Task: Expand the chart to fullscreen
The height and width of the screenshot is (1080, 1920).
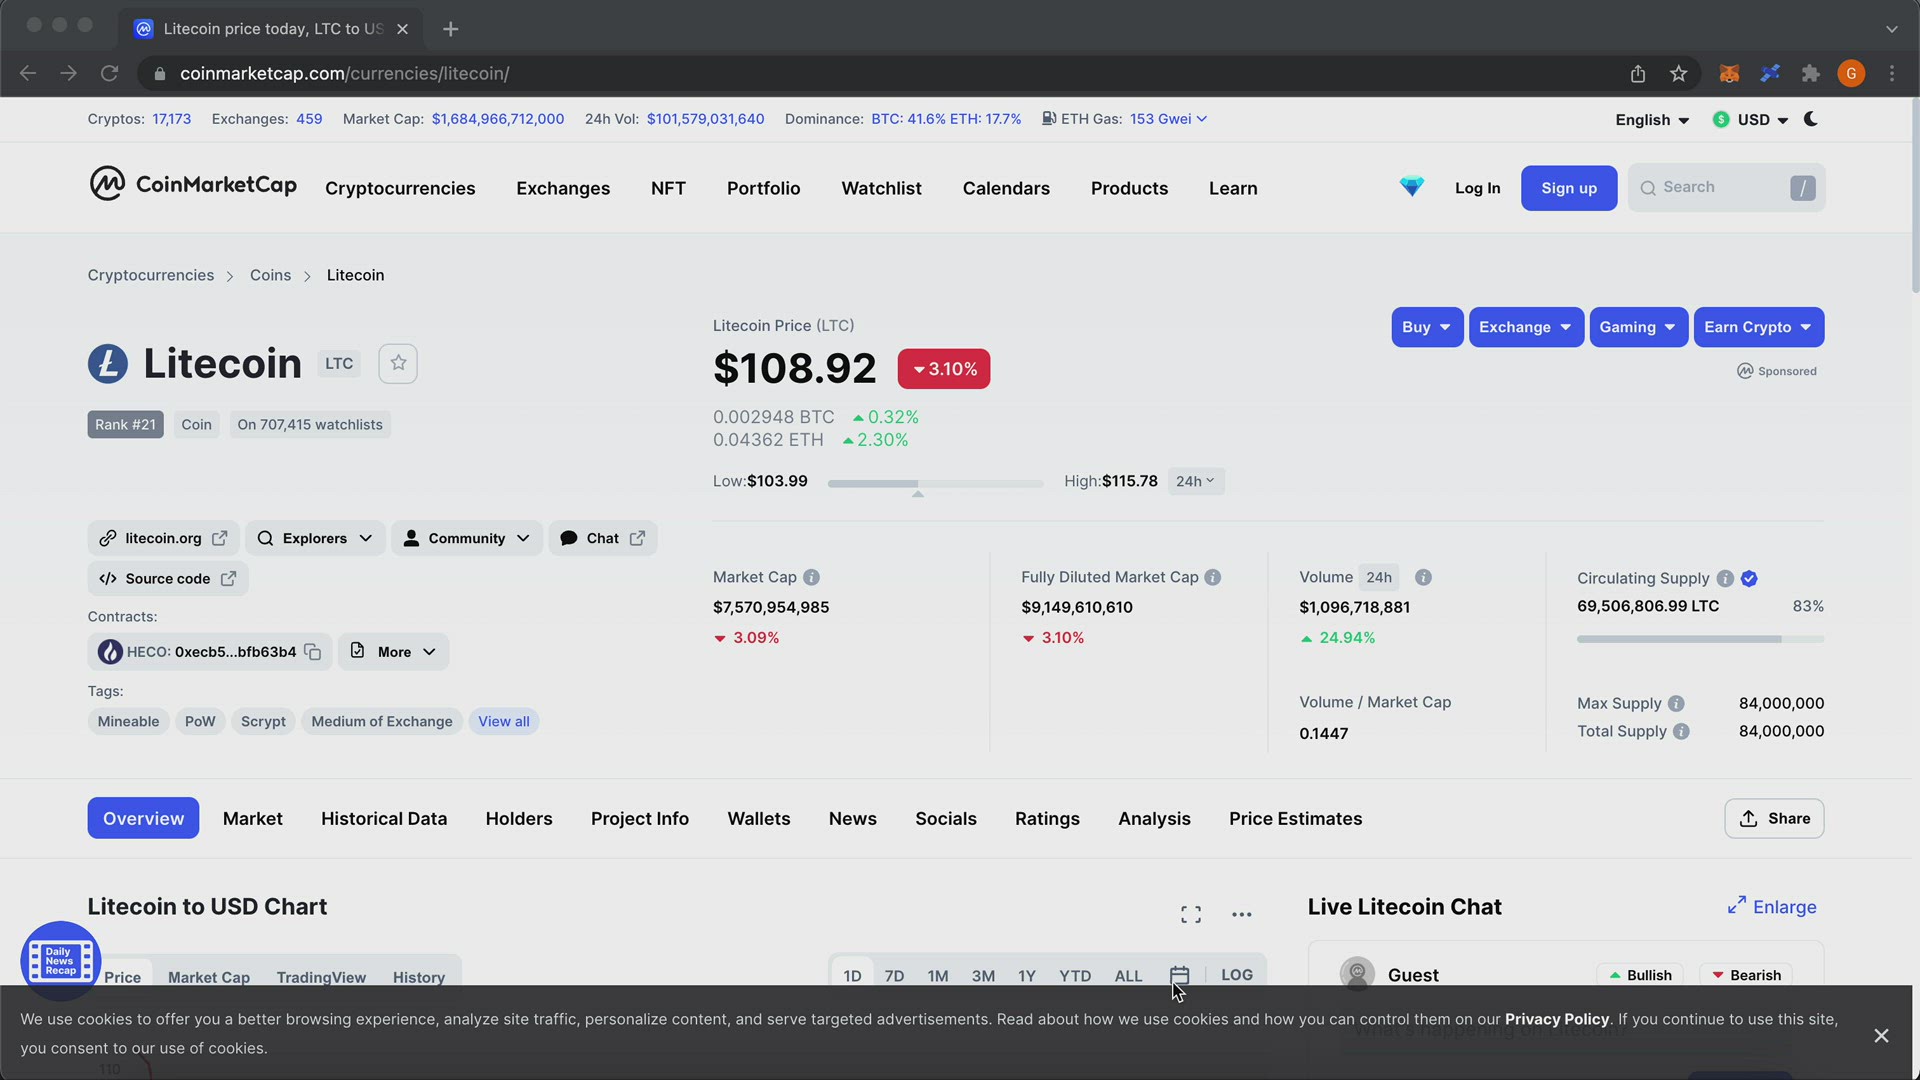Action: [x=1190, y=913]
